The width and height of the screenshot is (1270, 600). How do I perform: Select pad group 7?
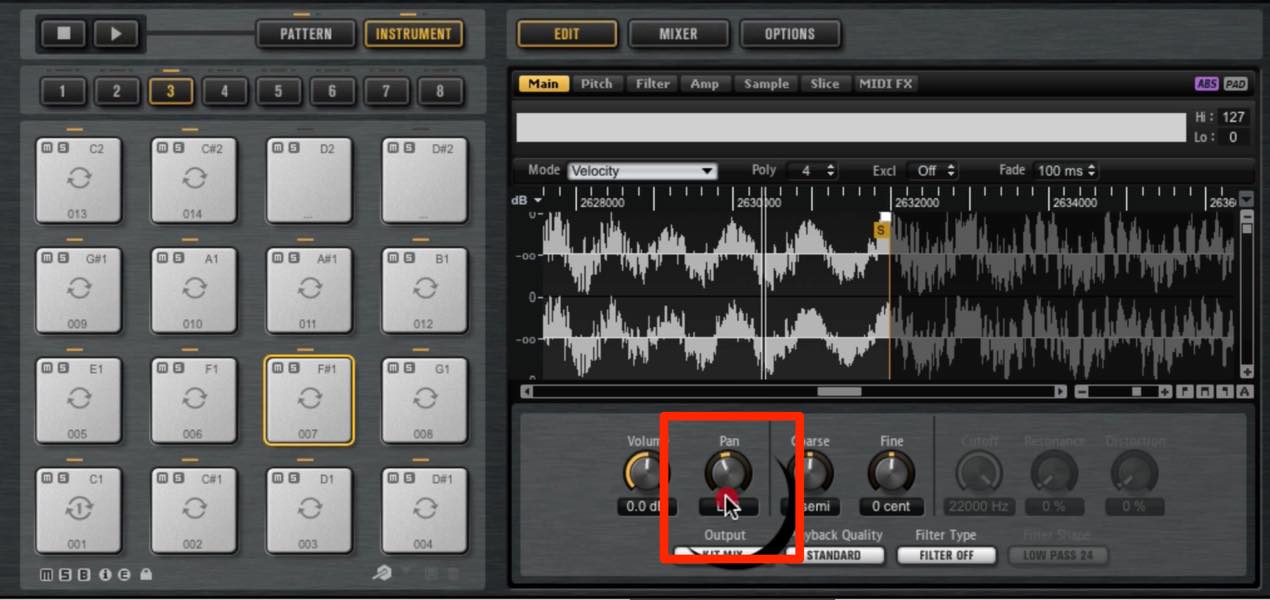coord(386,92)
